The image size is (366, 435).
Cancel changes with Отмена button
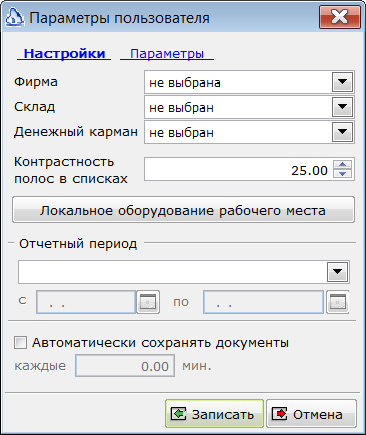click(x=311, y=414)
